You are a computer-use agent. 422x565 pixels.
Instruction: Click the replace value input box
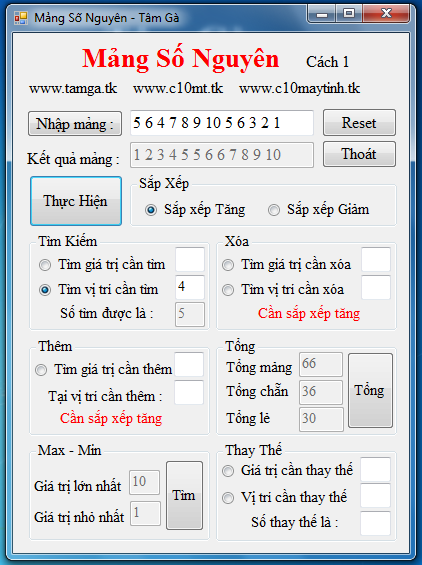[376, 470]
